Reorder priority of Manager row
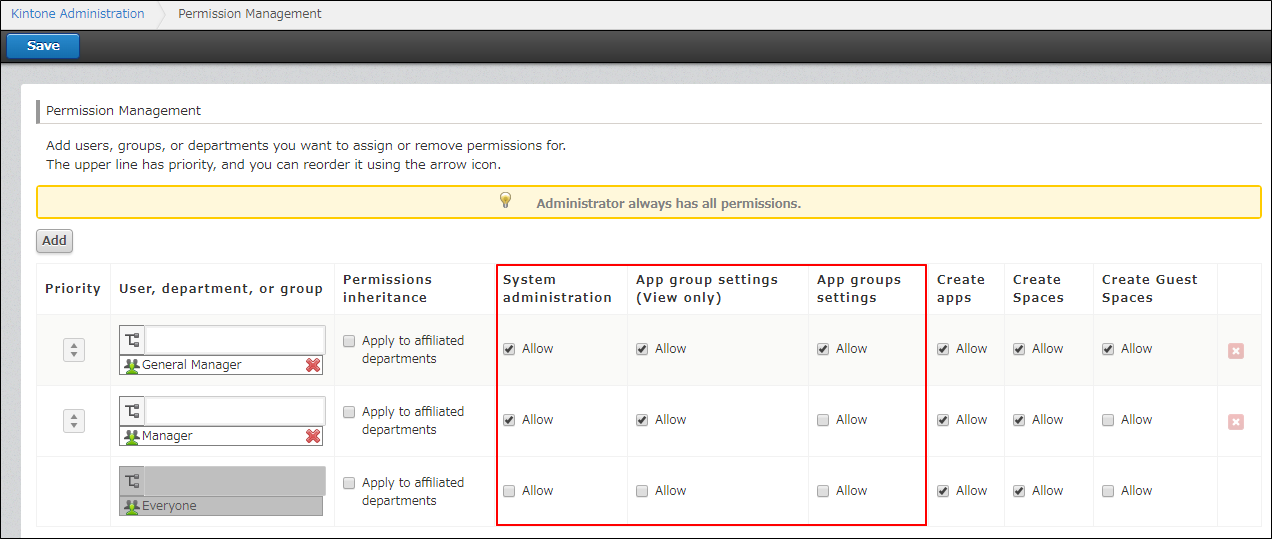Image resolution: width=1272 pixels, height=539 pixels. [74, 421]
